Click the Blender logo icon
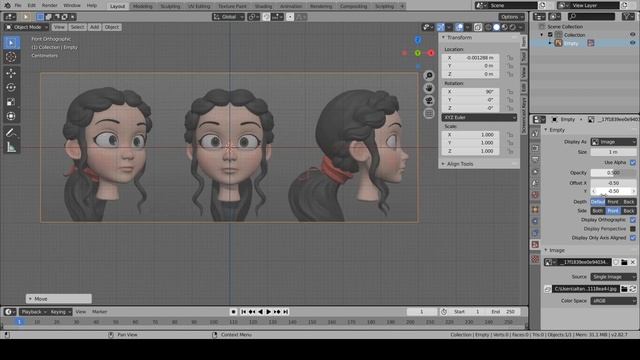This screenshot has height=360, width=640. click(x=7, y=5)
